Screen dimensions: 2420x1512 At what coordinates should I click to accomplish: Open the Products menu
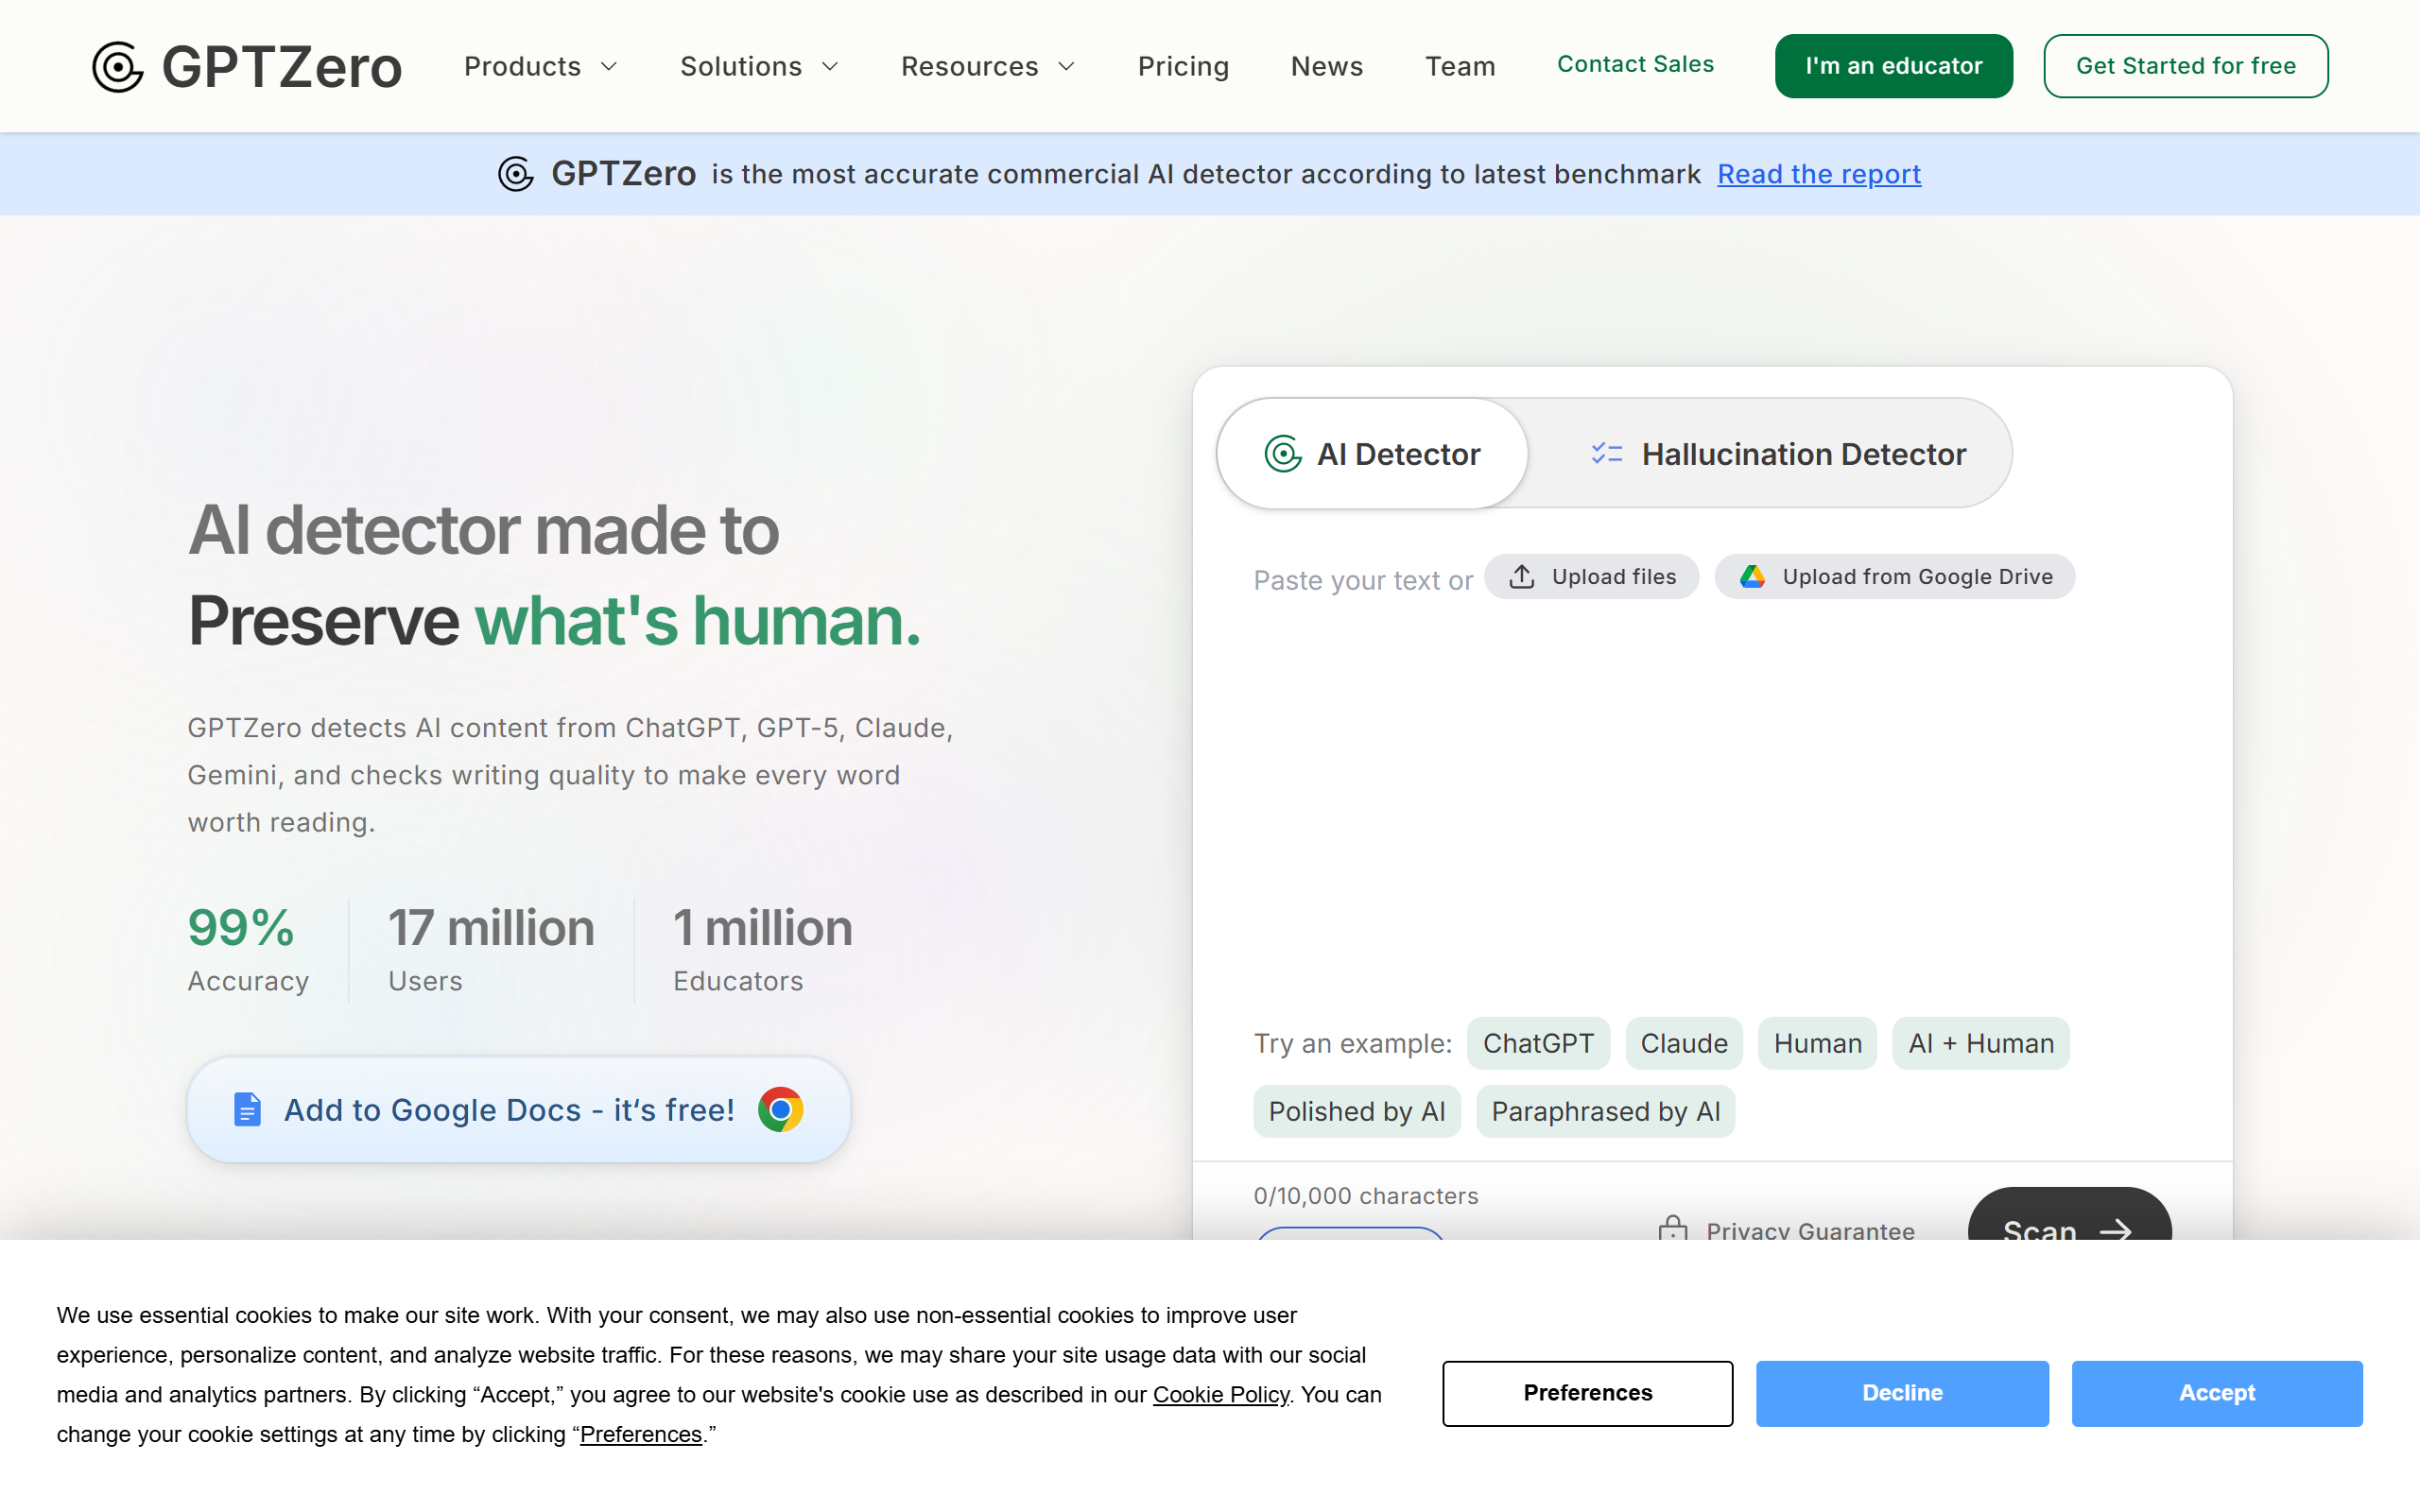tap(541, 67)
